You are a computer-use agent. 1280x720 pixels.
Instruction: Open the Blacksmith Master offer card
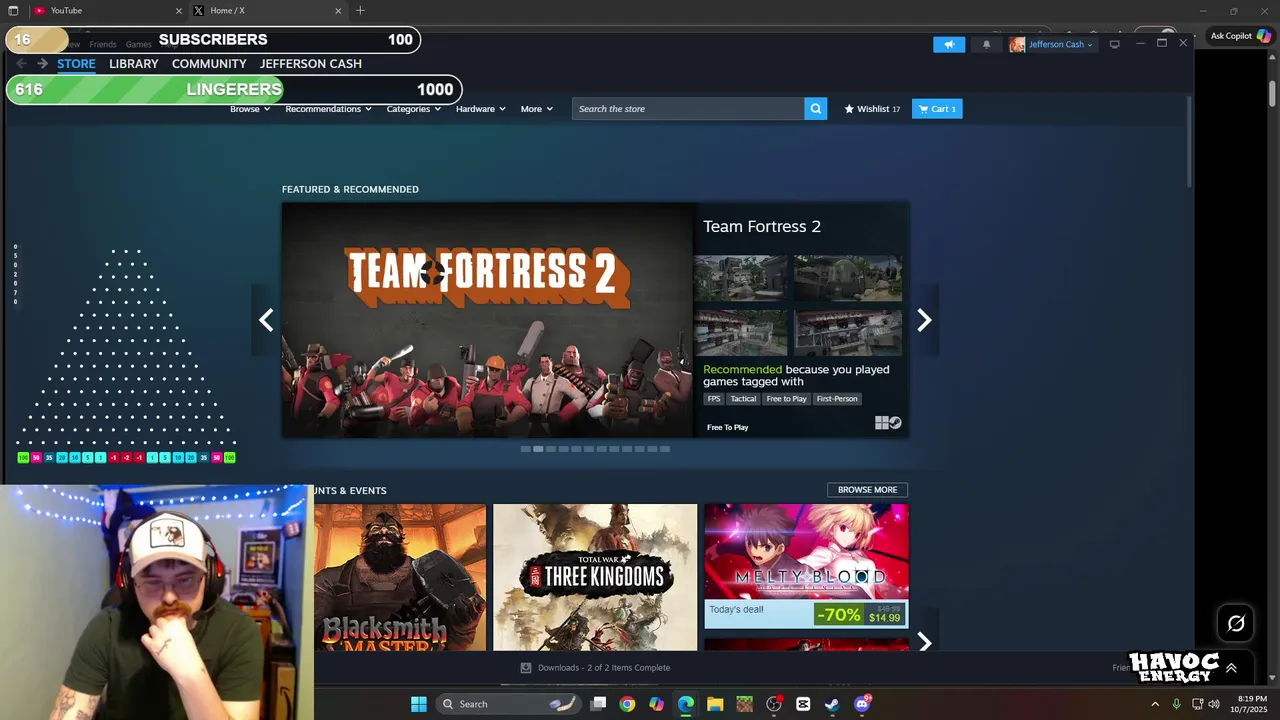tap(400, 577)
